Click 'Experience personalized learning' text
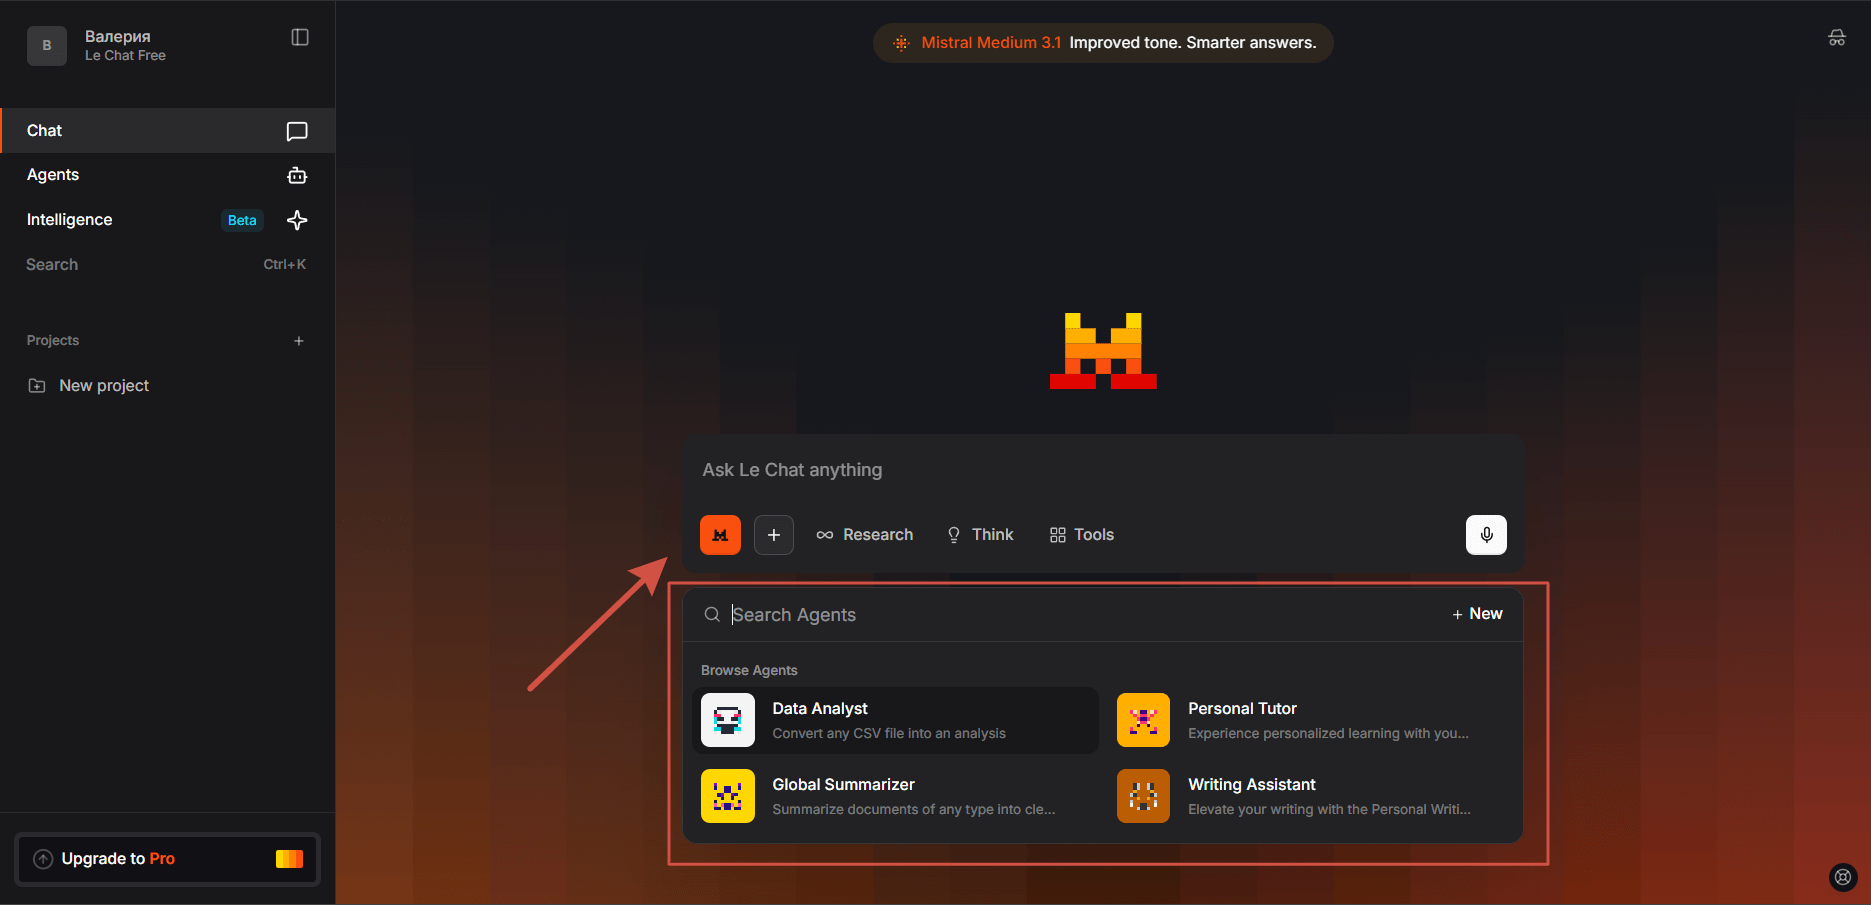Screen dimensions: 1871x905 pyautogui.click(x=1328, y=733)
